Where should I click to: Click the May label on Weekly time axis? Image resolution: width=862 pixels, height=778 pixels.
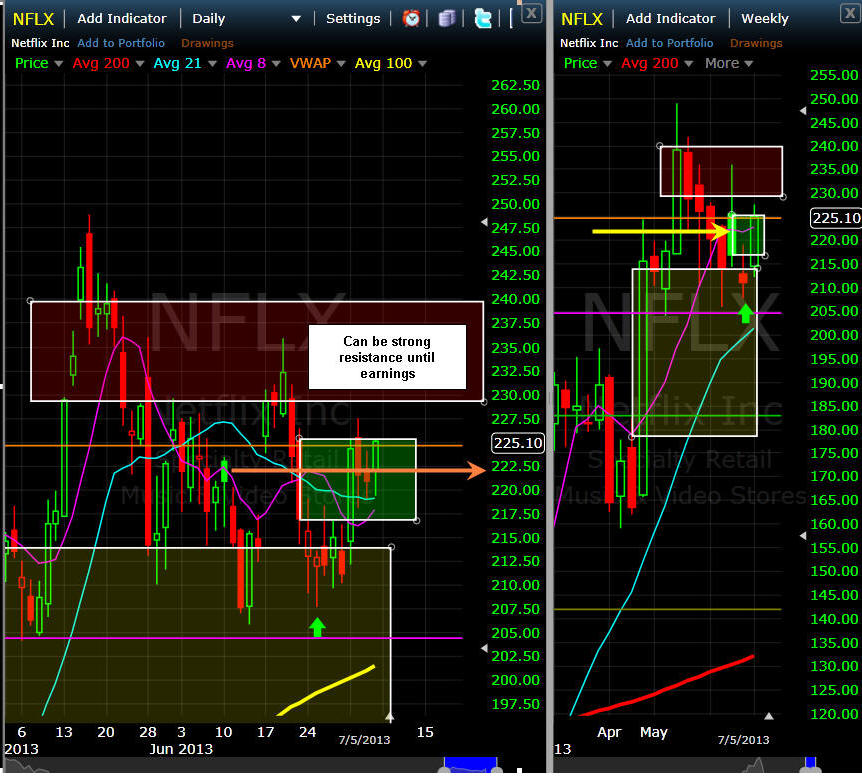click(654, 732)
